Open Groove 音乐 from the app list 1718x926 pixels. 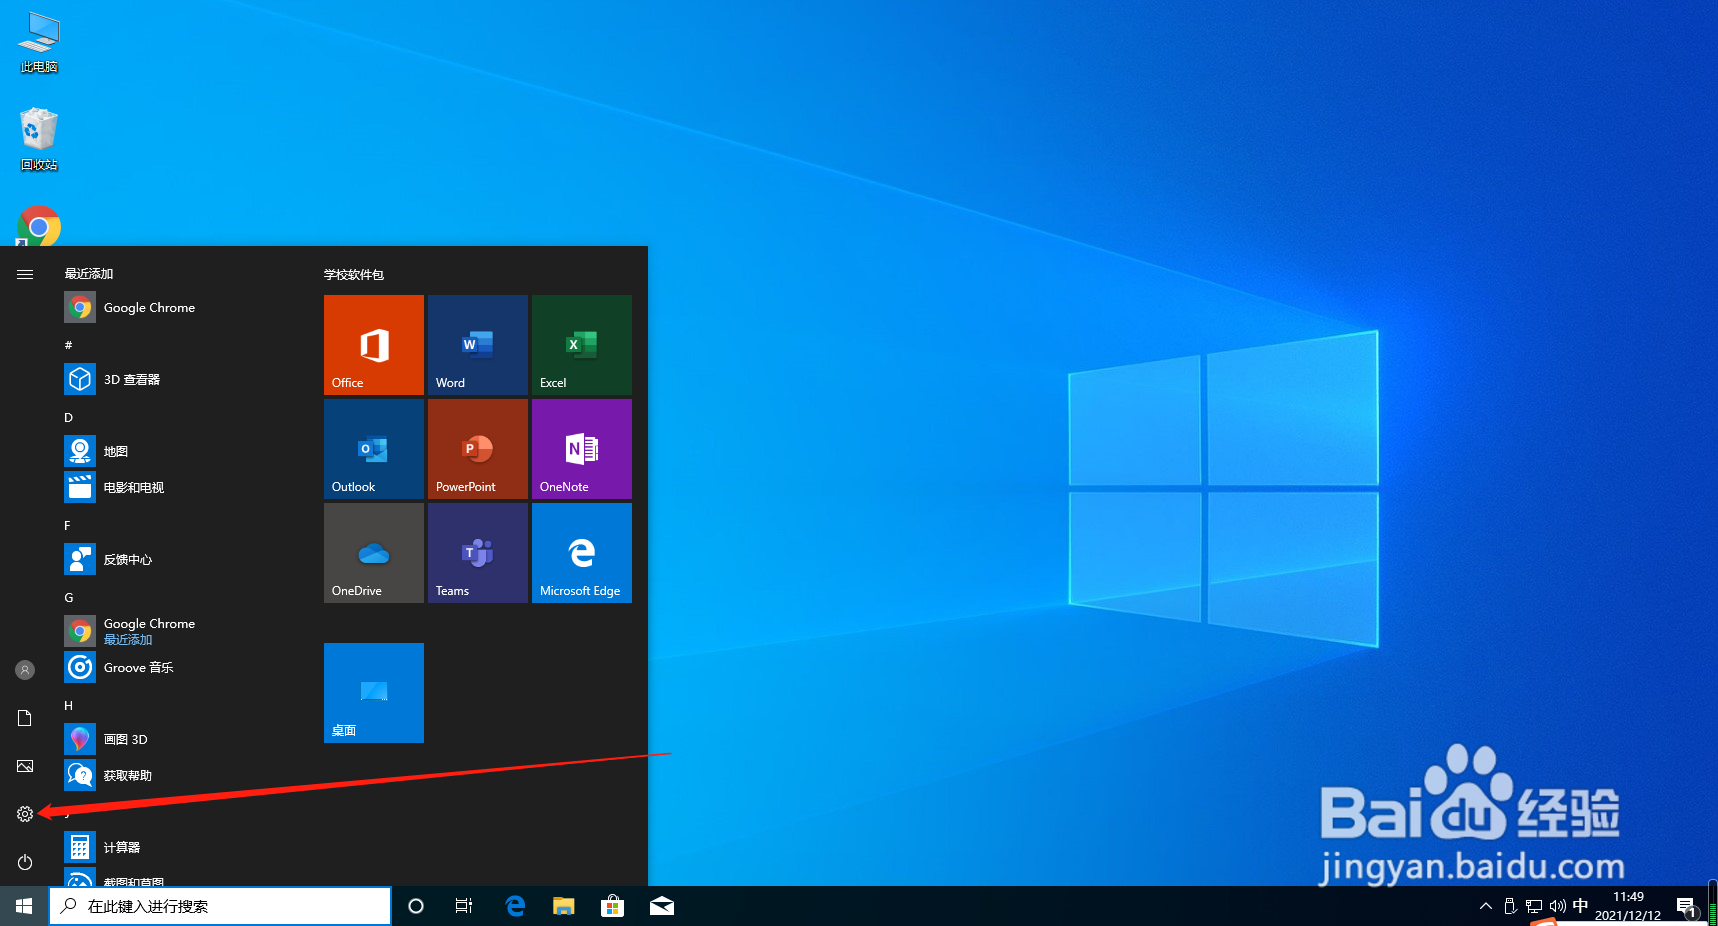[138, 667]
